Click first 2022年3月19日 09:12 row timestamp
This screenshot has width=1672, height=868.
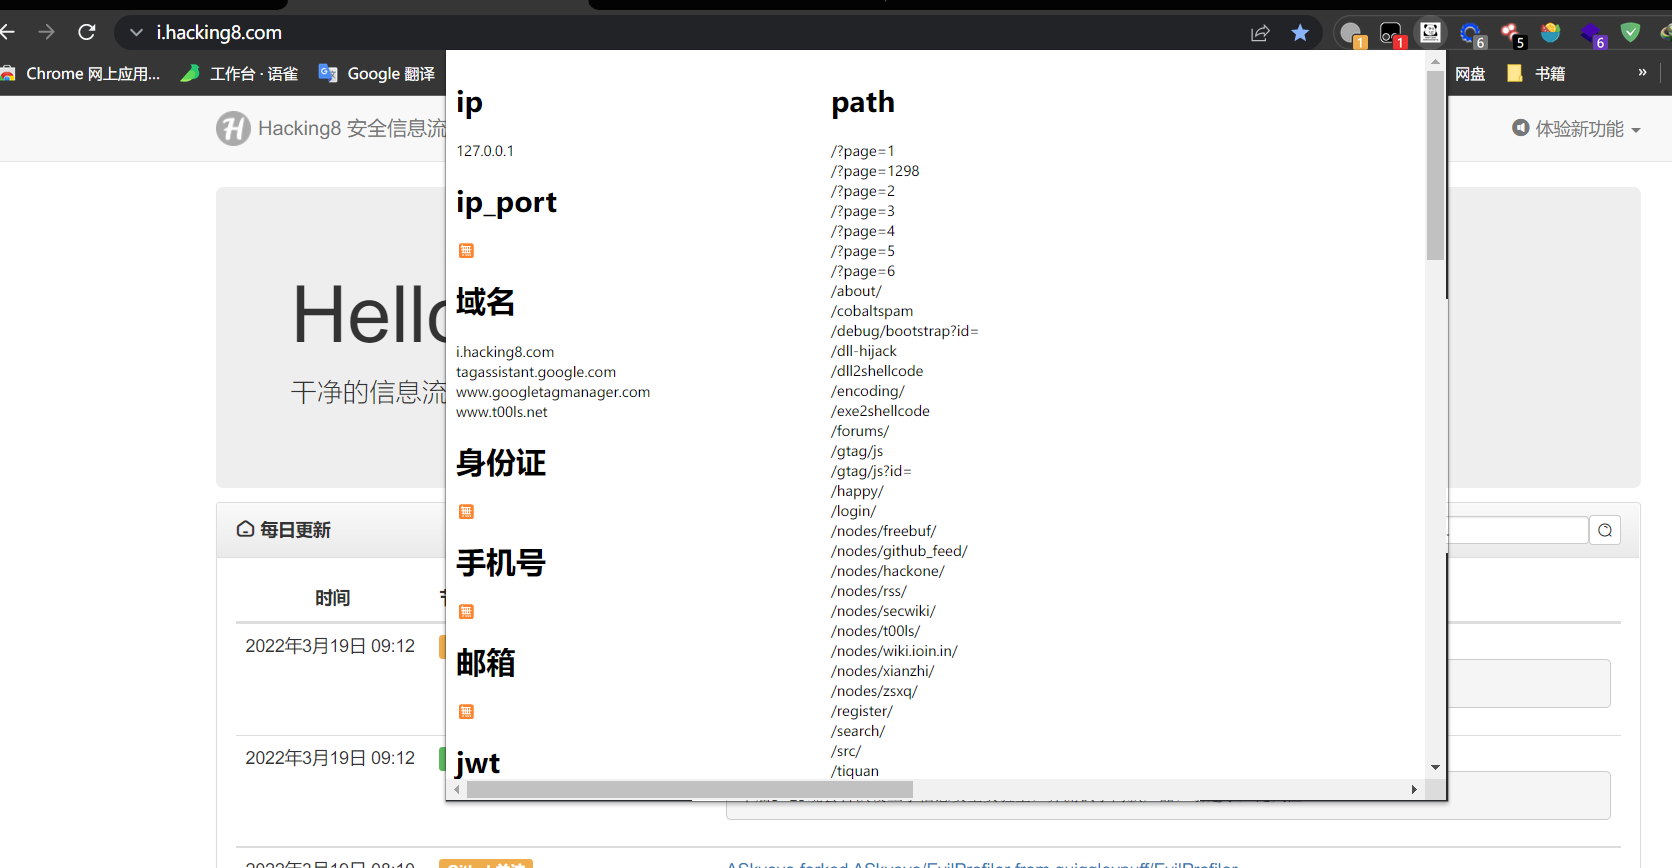(x=330, y=646)
